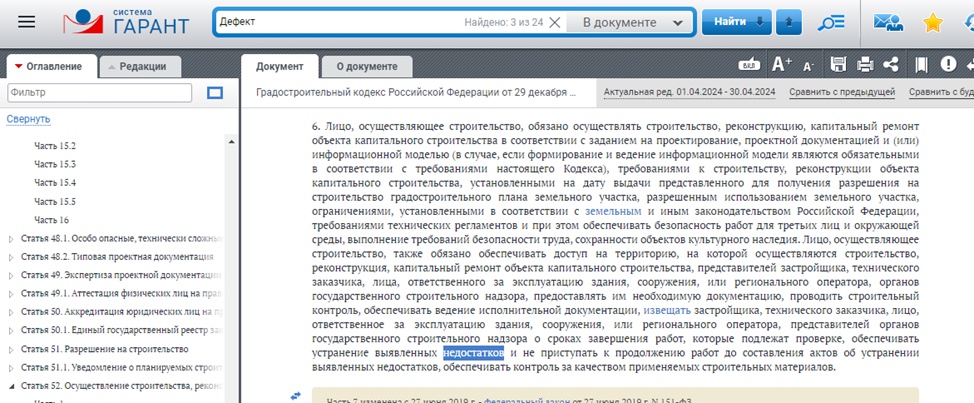This screenshot has width=974, height=403.
Task: Click the contents panel scrollbar up arrow
Action: (232, 142)
